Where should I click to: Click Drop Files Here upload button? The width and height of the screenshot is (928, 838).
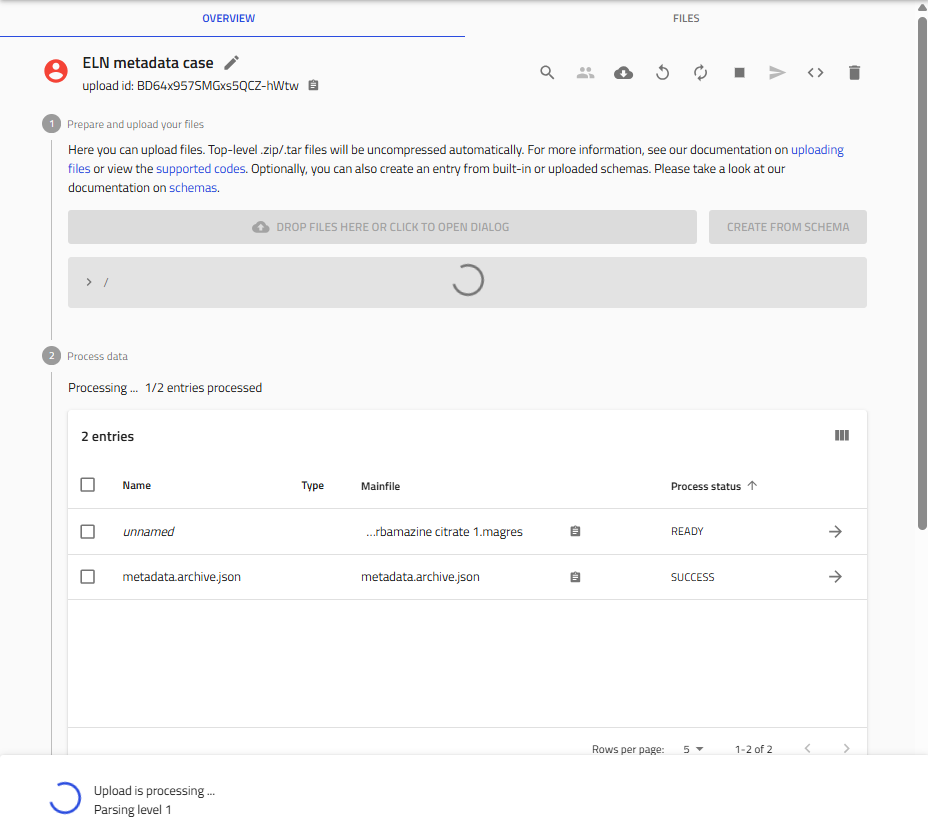382,227
